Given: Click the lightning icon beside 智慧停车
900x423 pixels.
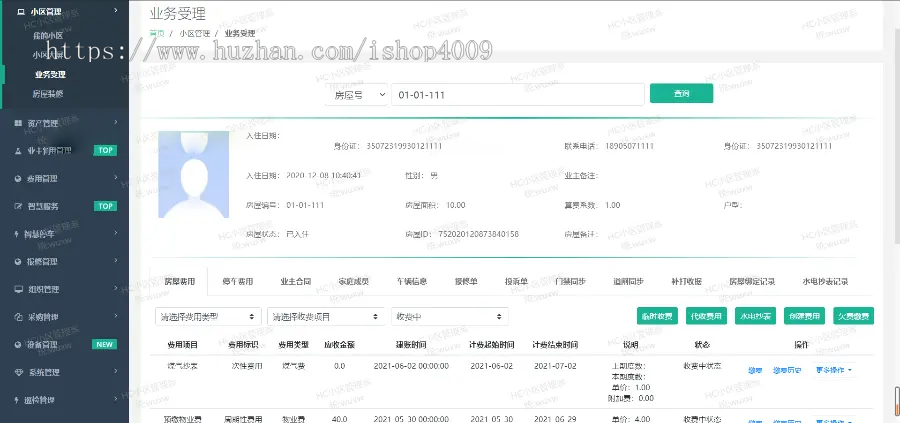Looking at the screenshot, I should (17, 234).
